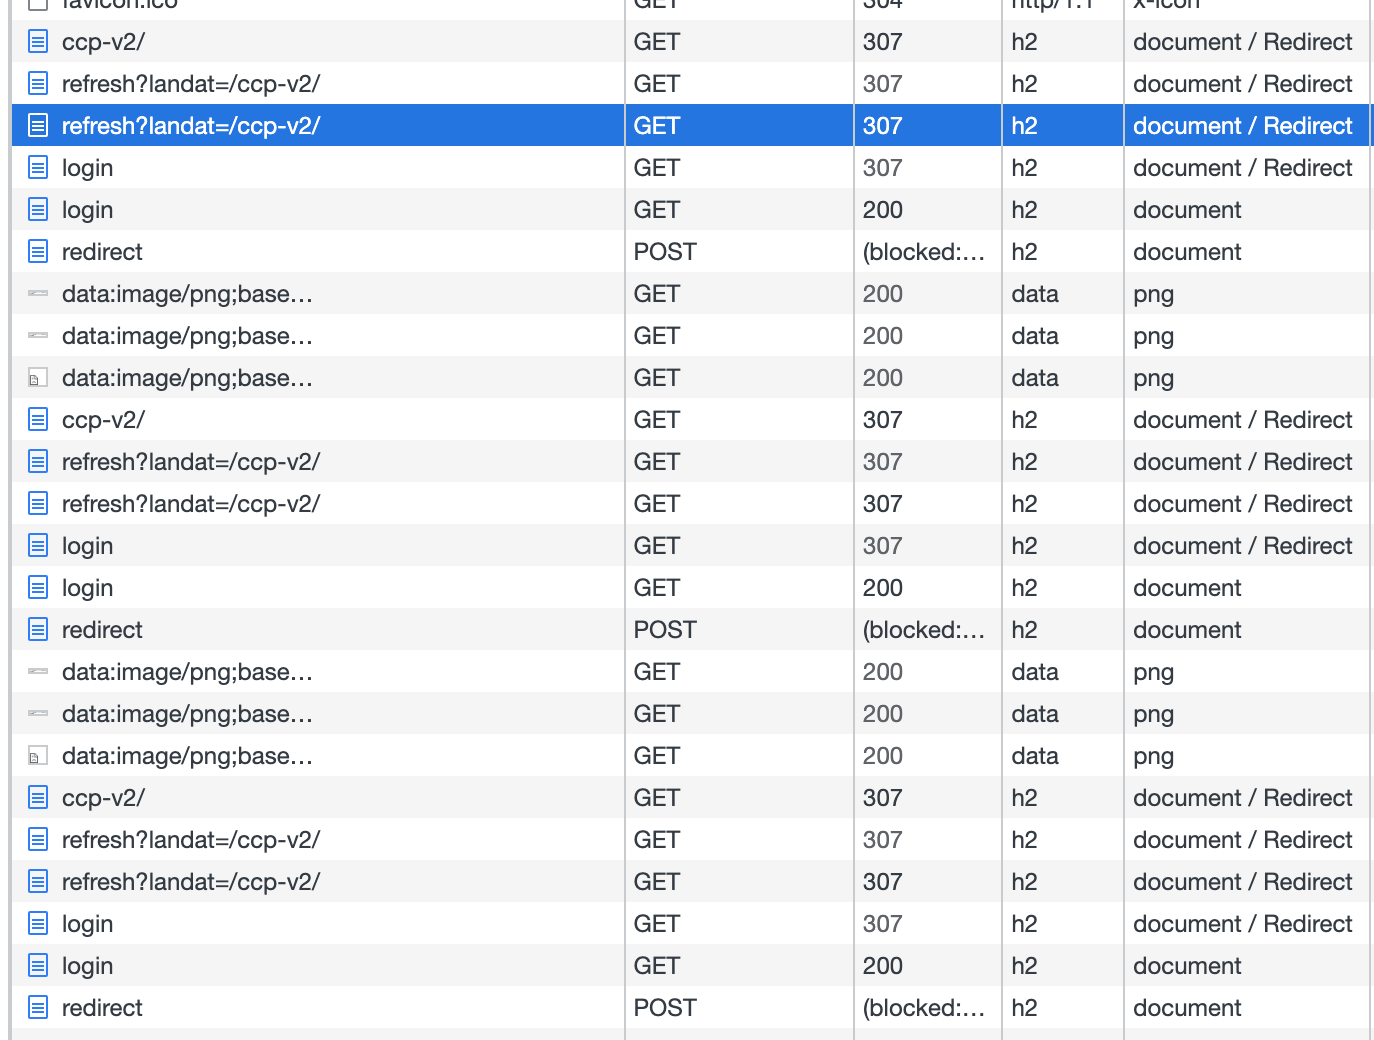Image resolution: width=1374 pixels, height=1040 pixels.
Task: Select the blocked POST redirect request
Action: [x=102, y=251]
